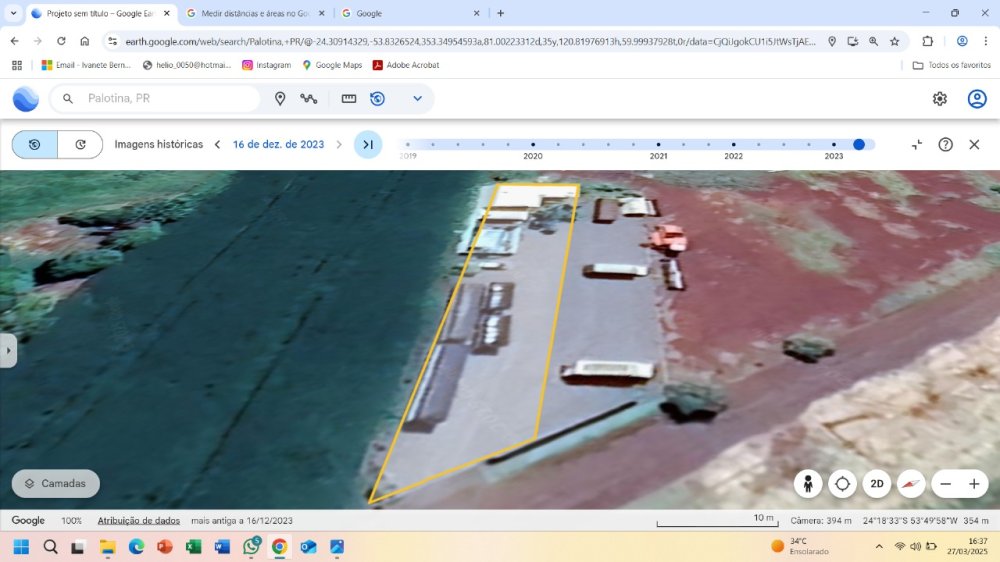Go to the browser home page
The height and width of the screenshot is (562, 1000).
(84, 41)
